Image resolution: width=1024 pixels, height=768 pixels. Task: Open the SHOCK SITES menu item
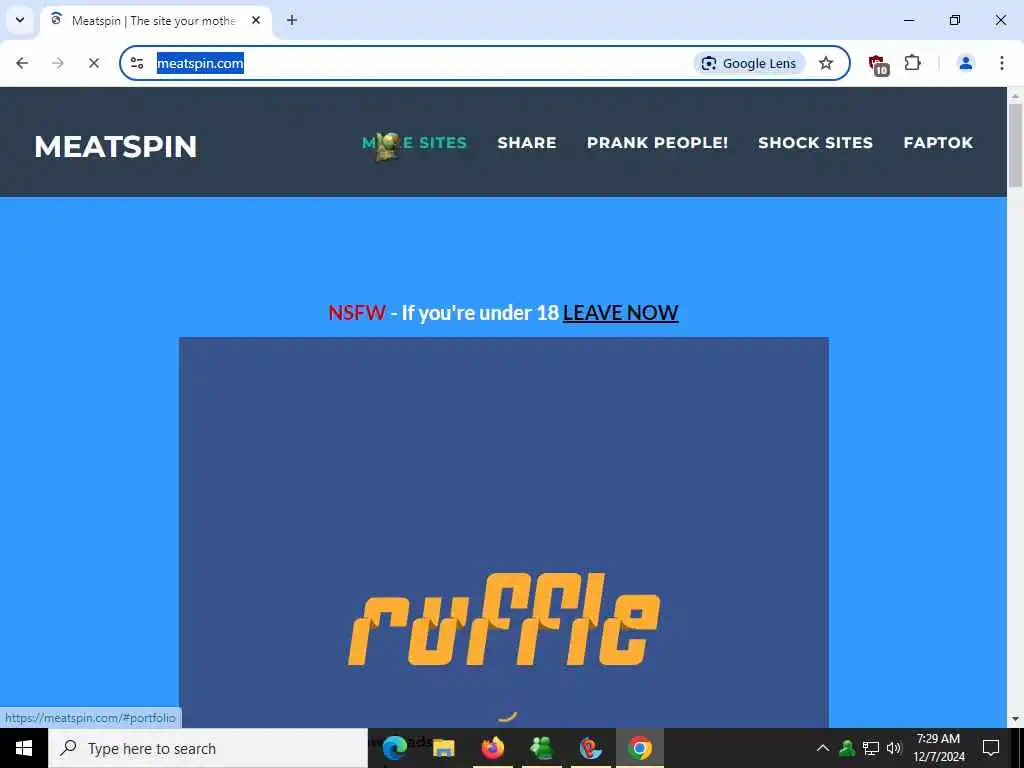pos(816,142)
